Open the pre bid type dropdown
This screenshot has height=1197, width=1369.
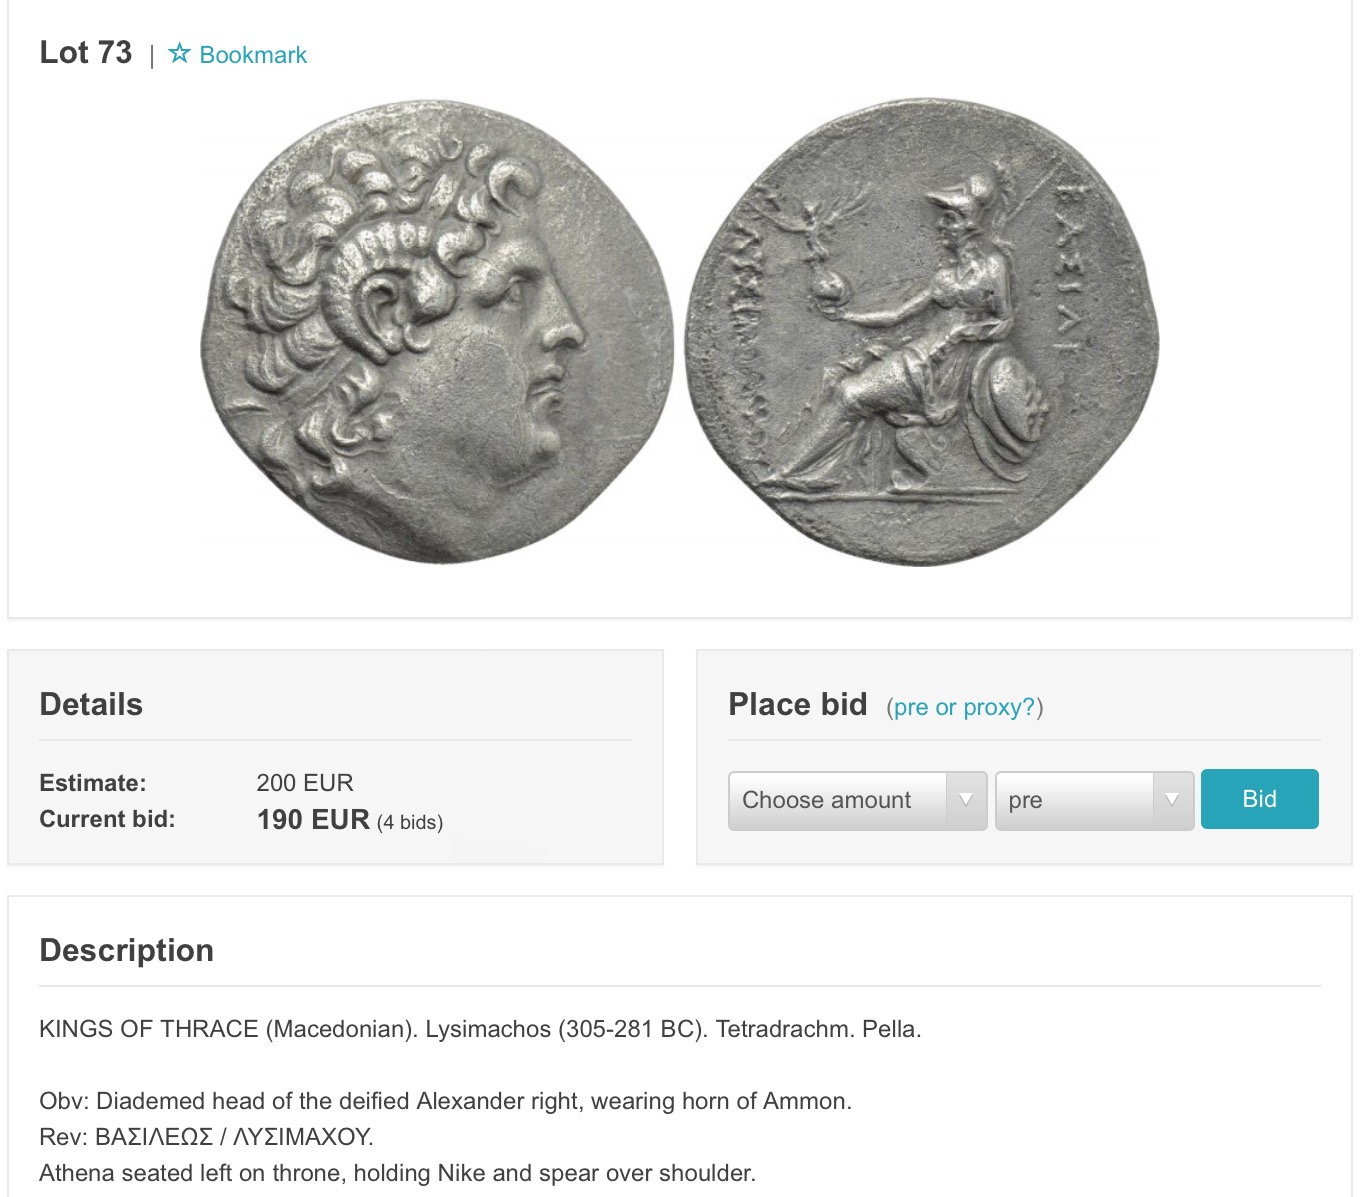pos(1094,800)
